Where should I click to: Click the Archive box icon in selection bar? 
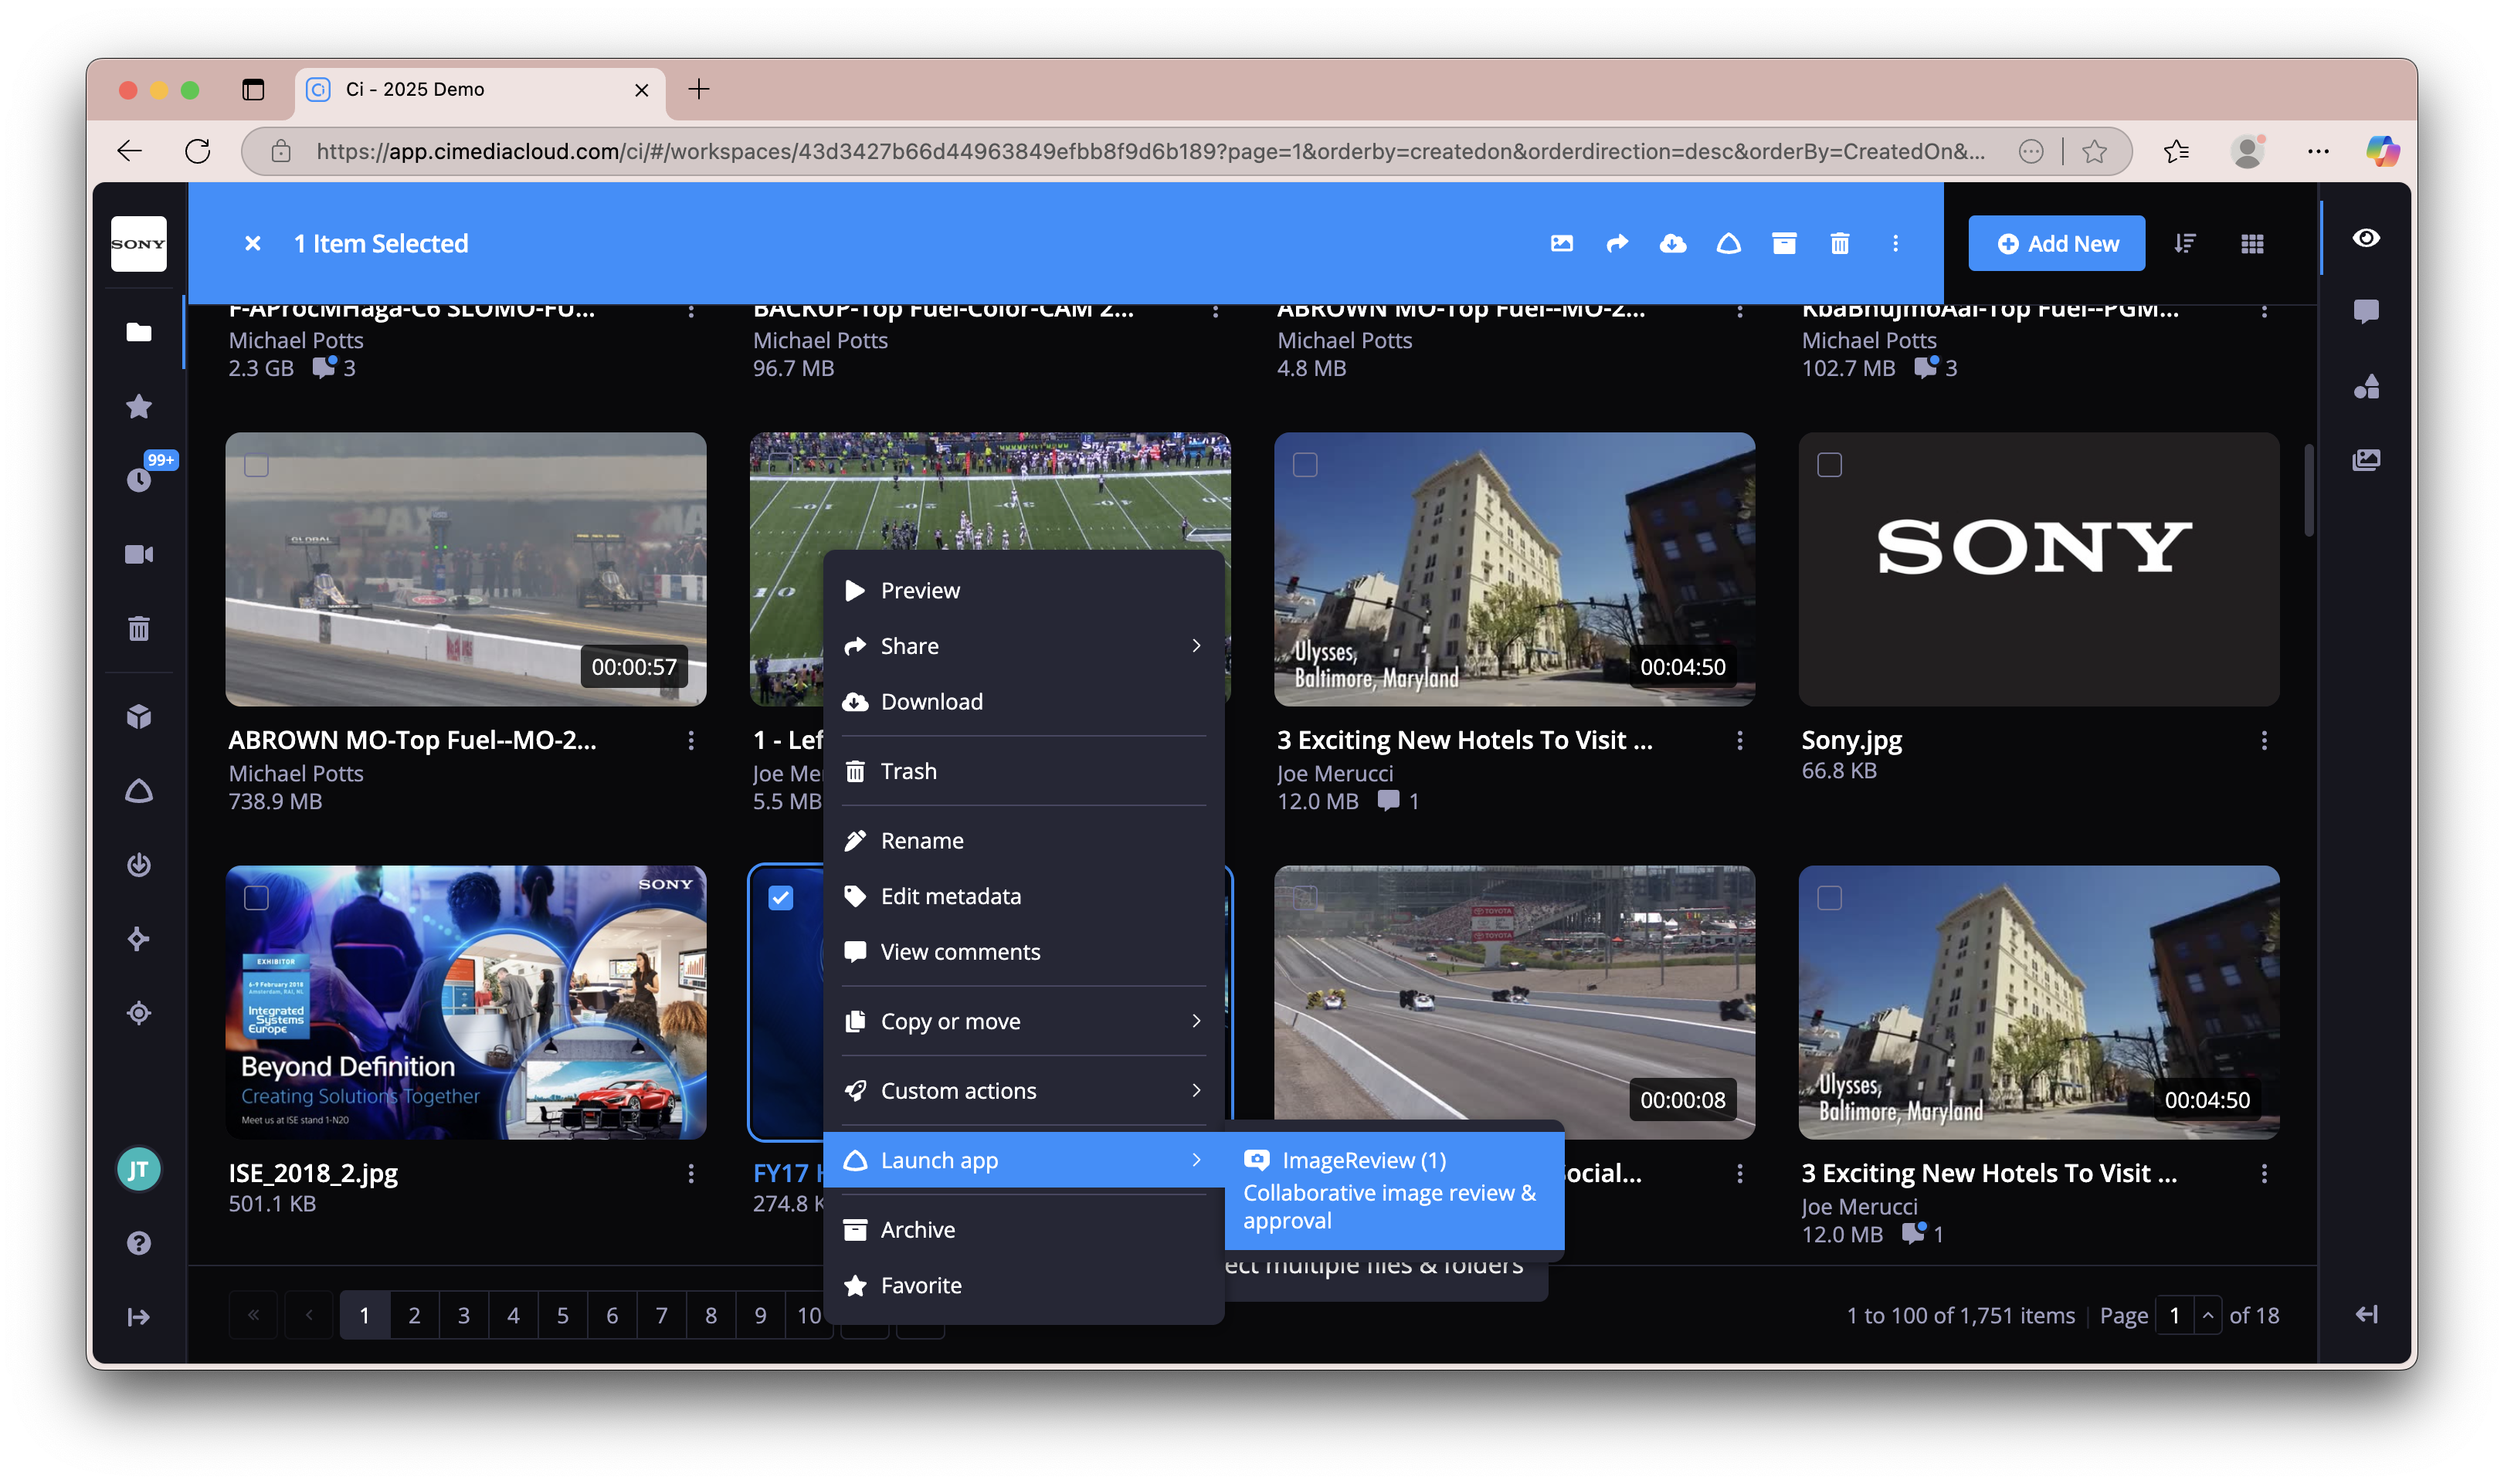coord(1784,244)
